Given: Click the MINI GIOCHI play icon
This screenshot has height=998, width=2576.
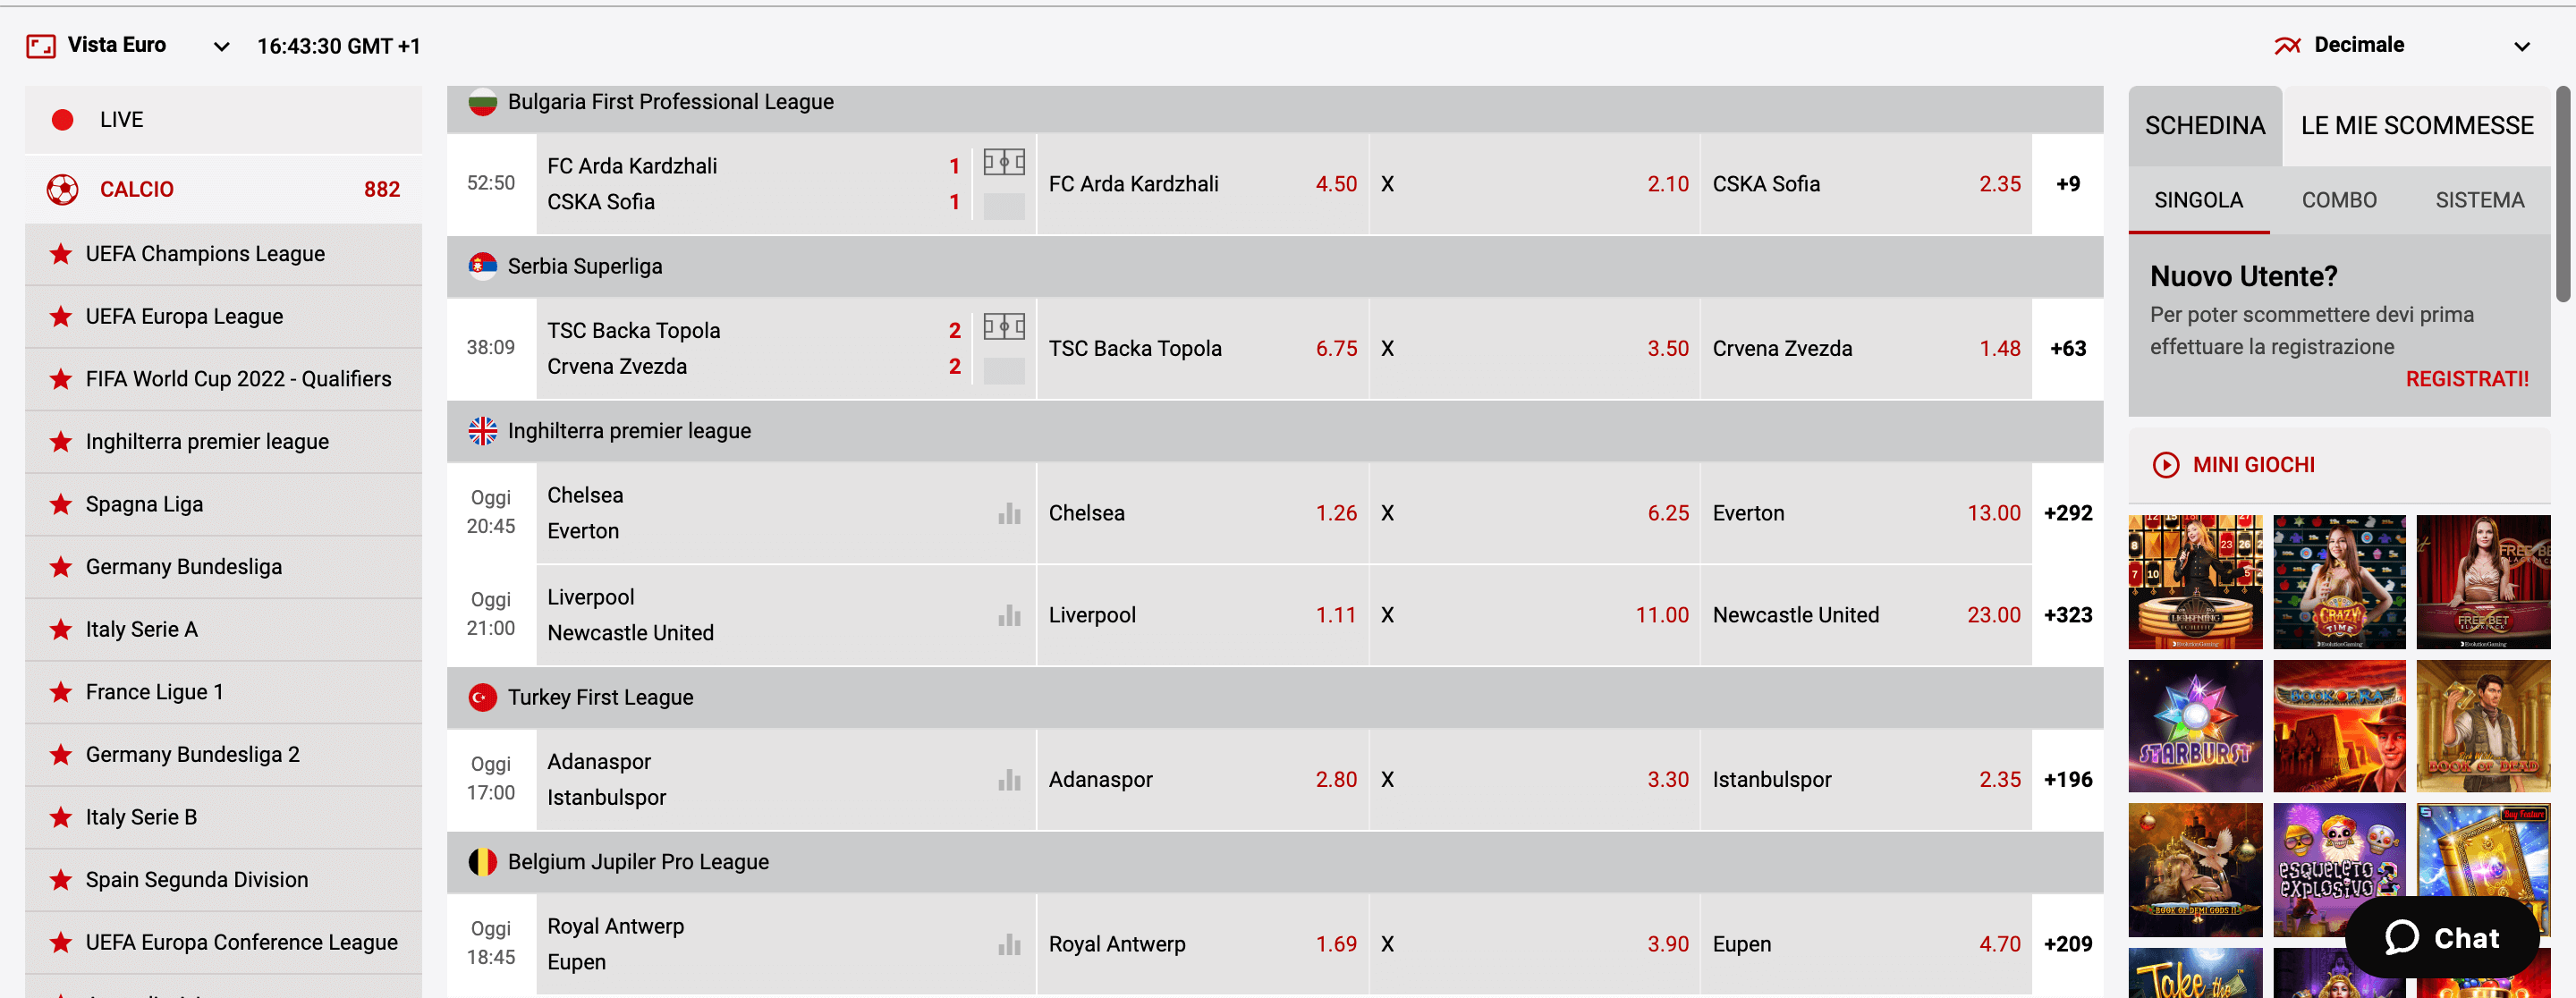Looking at the screenshot, I should click(x=2167, y=464).
